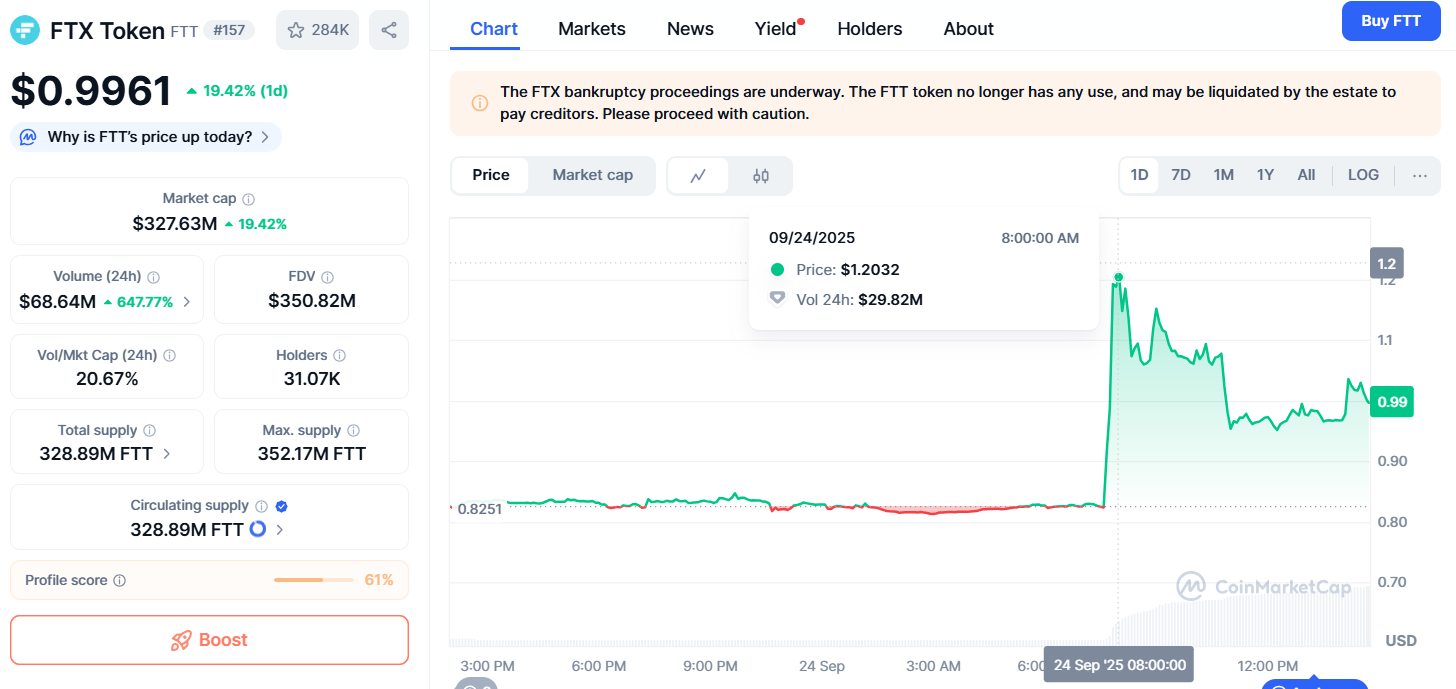Set chart range to All
Screen dimensions: 1456x689
point(1306,175)
